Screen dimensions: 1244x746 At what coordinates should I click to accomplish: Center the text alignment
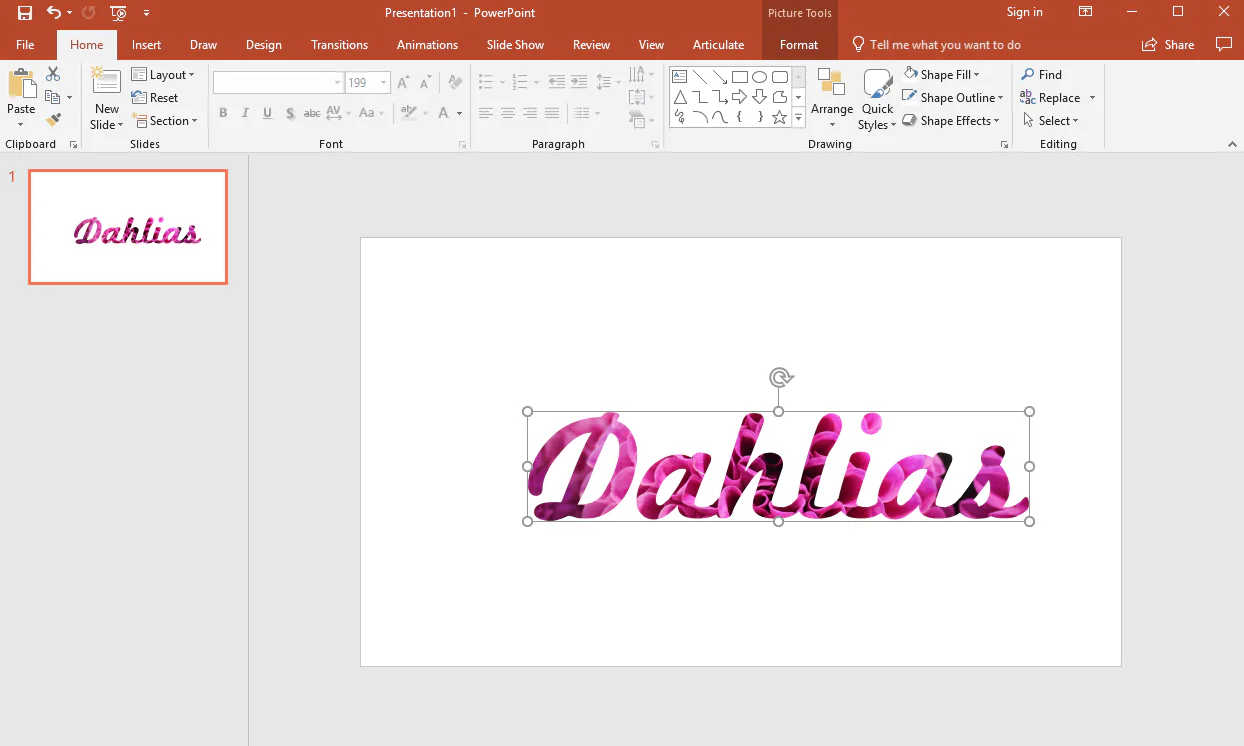508,113
